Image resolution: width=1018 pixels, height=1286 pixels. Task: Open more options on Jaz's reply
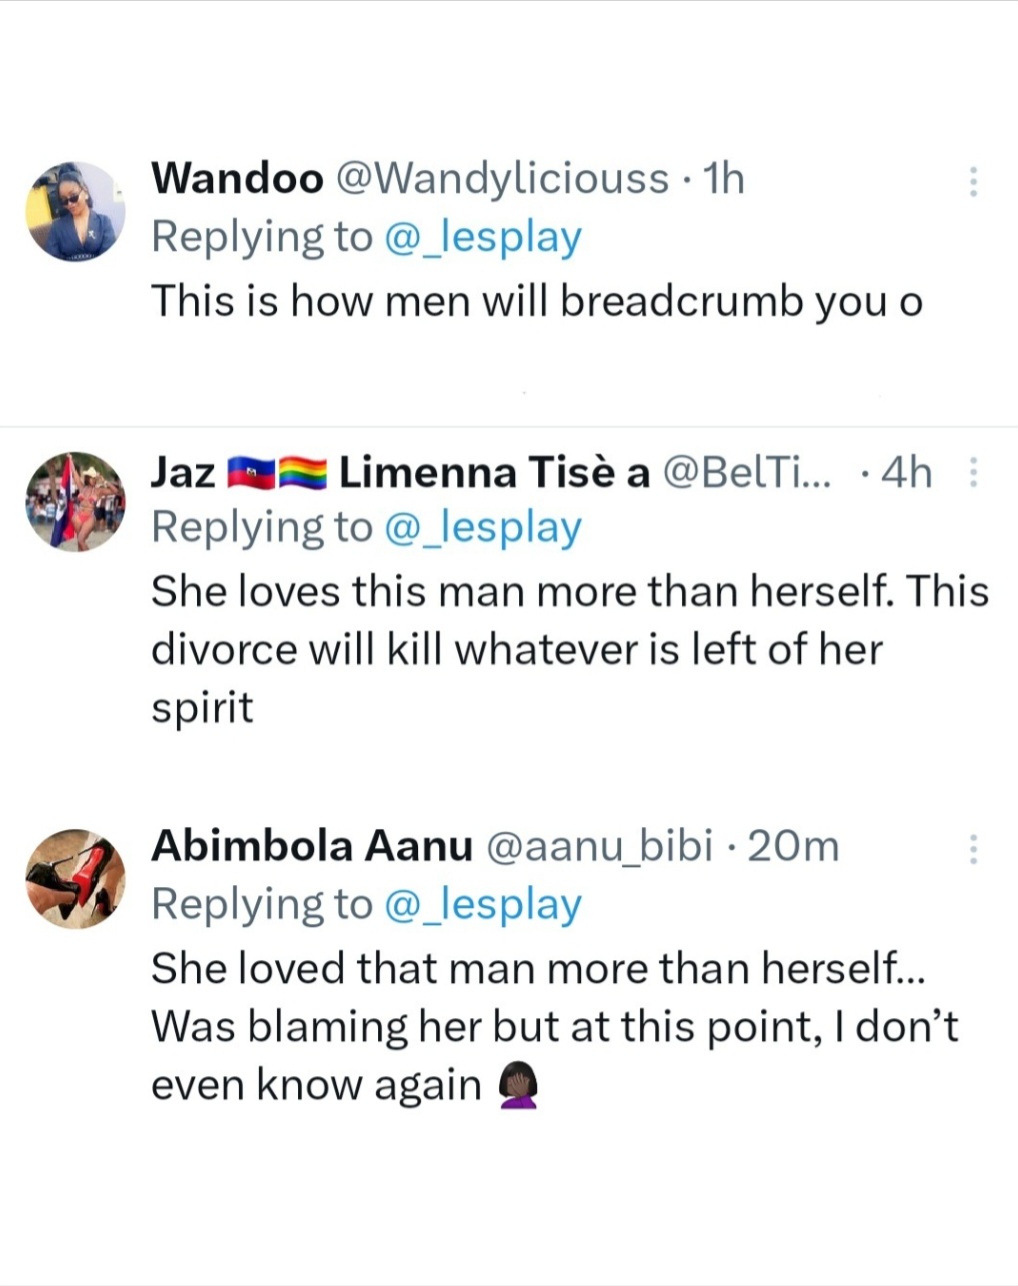(973, 472)
